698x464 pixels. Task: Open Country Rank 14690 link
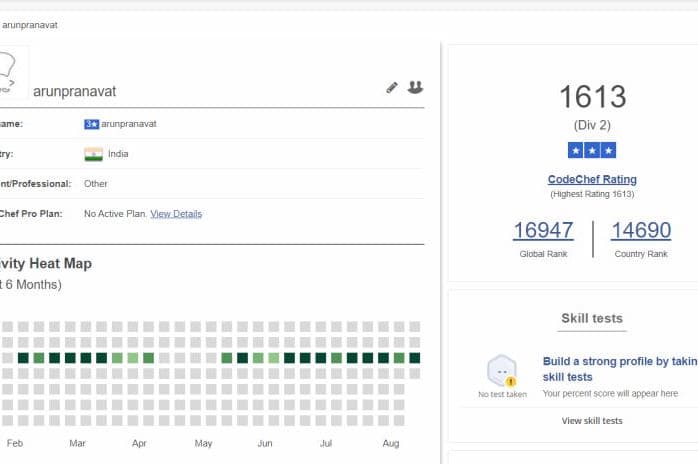point(641,230)
